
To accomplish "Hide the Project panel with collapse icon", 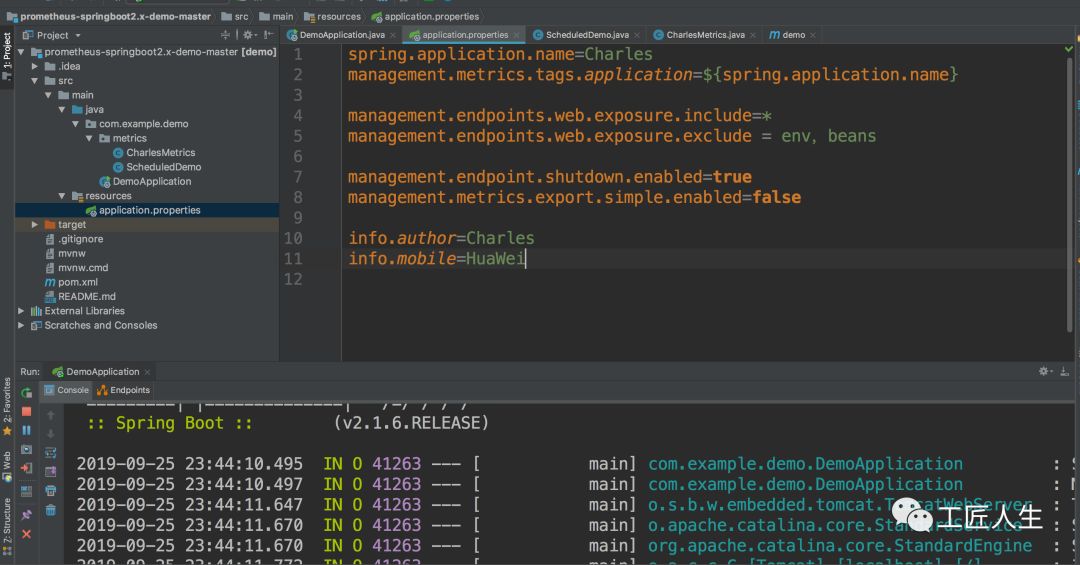I will [x=268, y=35].
